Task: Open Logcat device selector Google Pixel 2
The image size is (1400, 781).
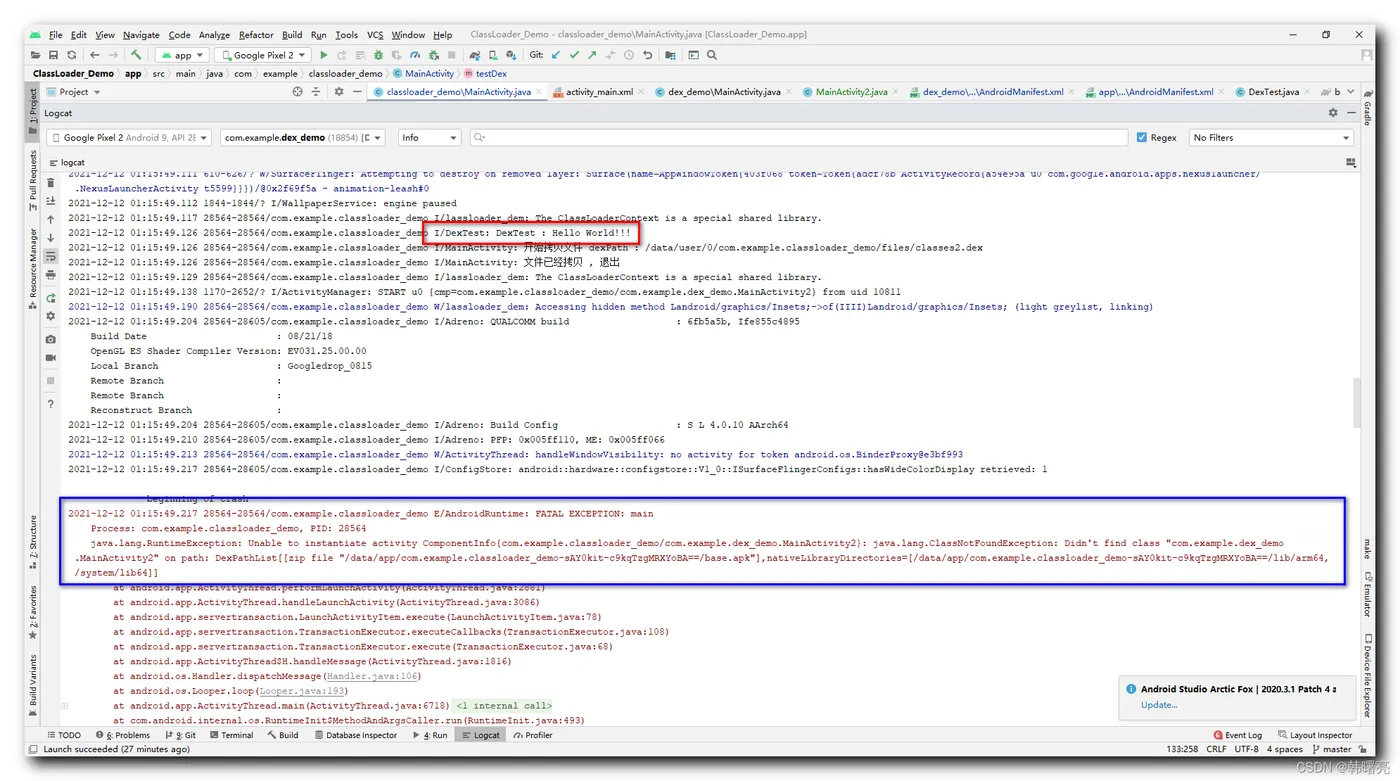Action: coord(129,137)
